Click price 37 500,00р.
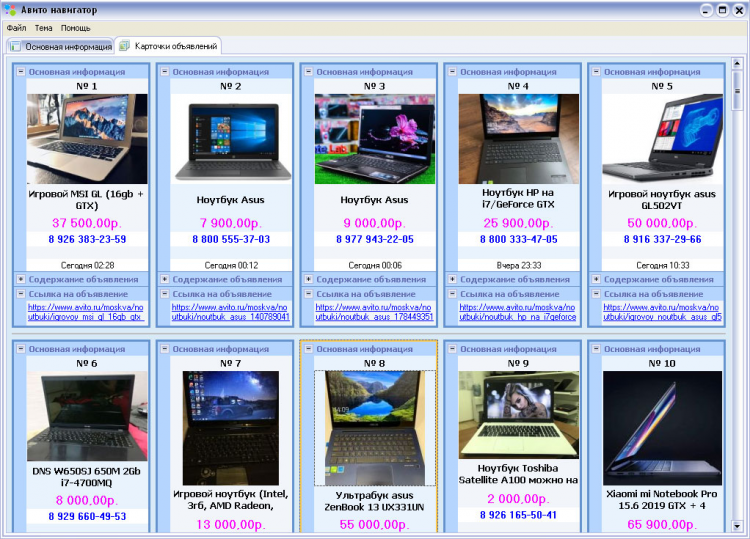 (87, 223)
